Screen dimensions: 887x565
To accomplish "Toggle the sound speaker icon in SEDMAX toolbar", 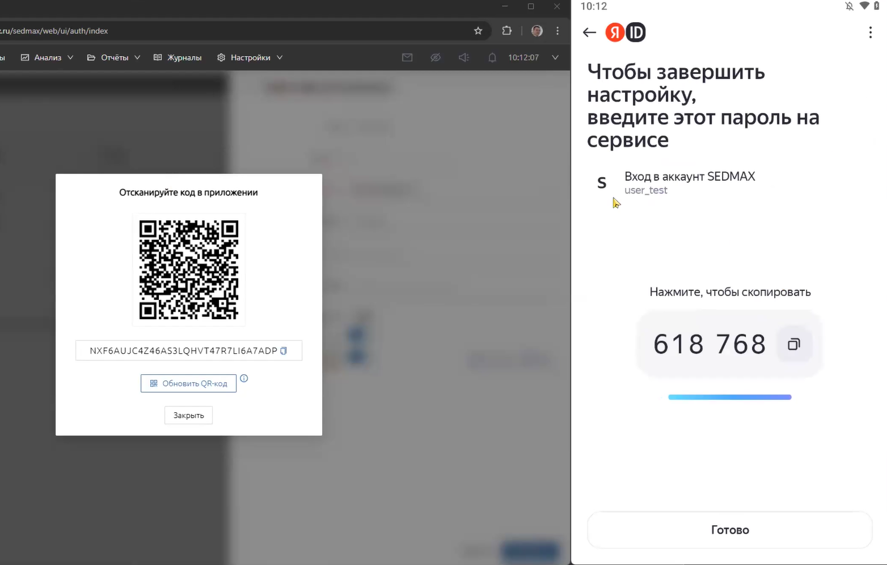I will [x=464, y=57].
